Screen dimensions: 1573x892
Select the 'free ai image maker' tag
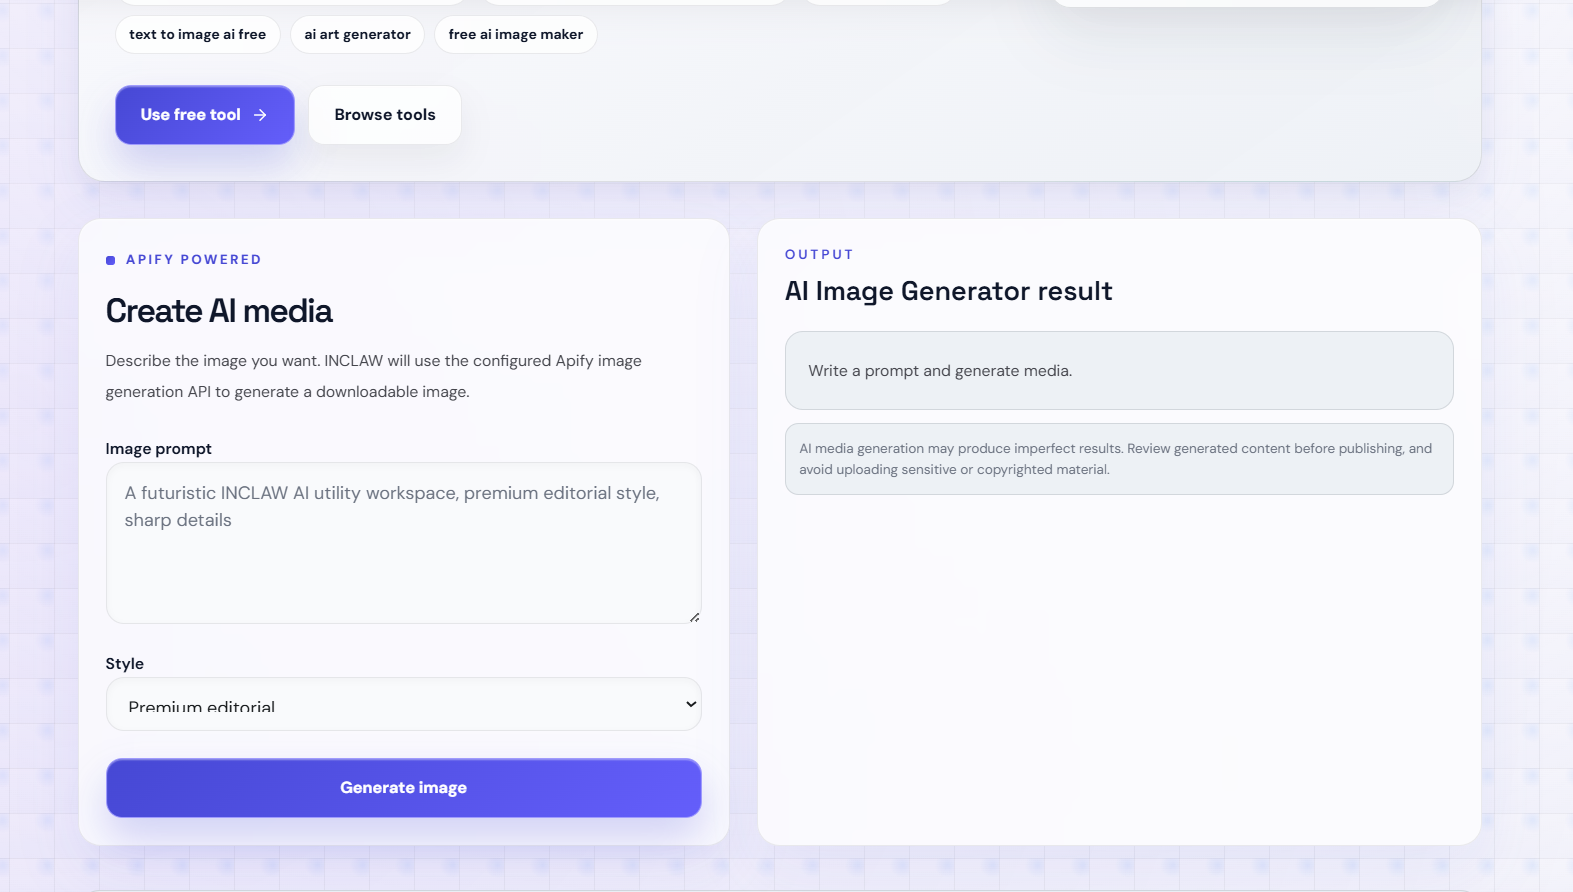click(x=516, y=34)
